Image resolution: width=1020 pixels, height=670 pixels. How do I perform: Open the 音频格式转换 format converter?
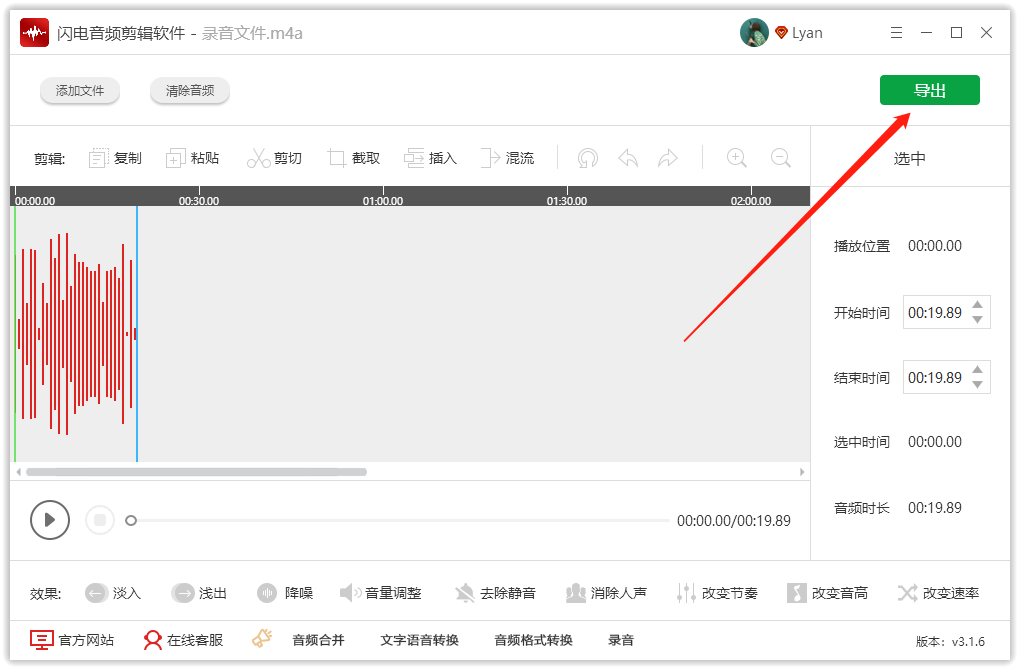[x=532, y=640]
